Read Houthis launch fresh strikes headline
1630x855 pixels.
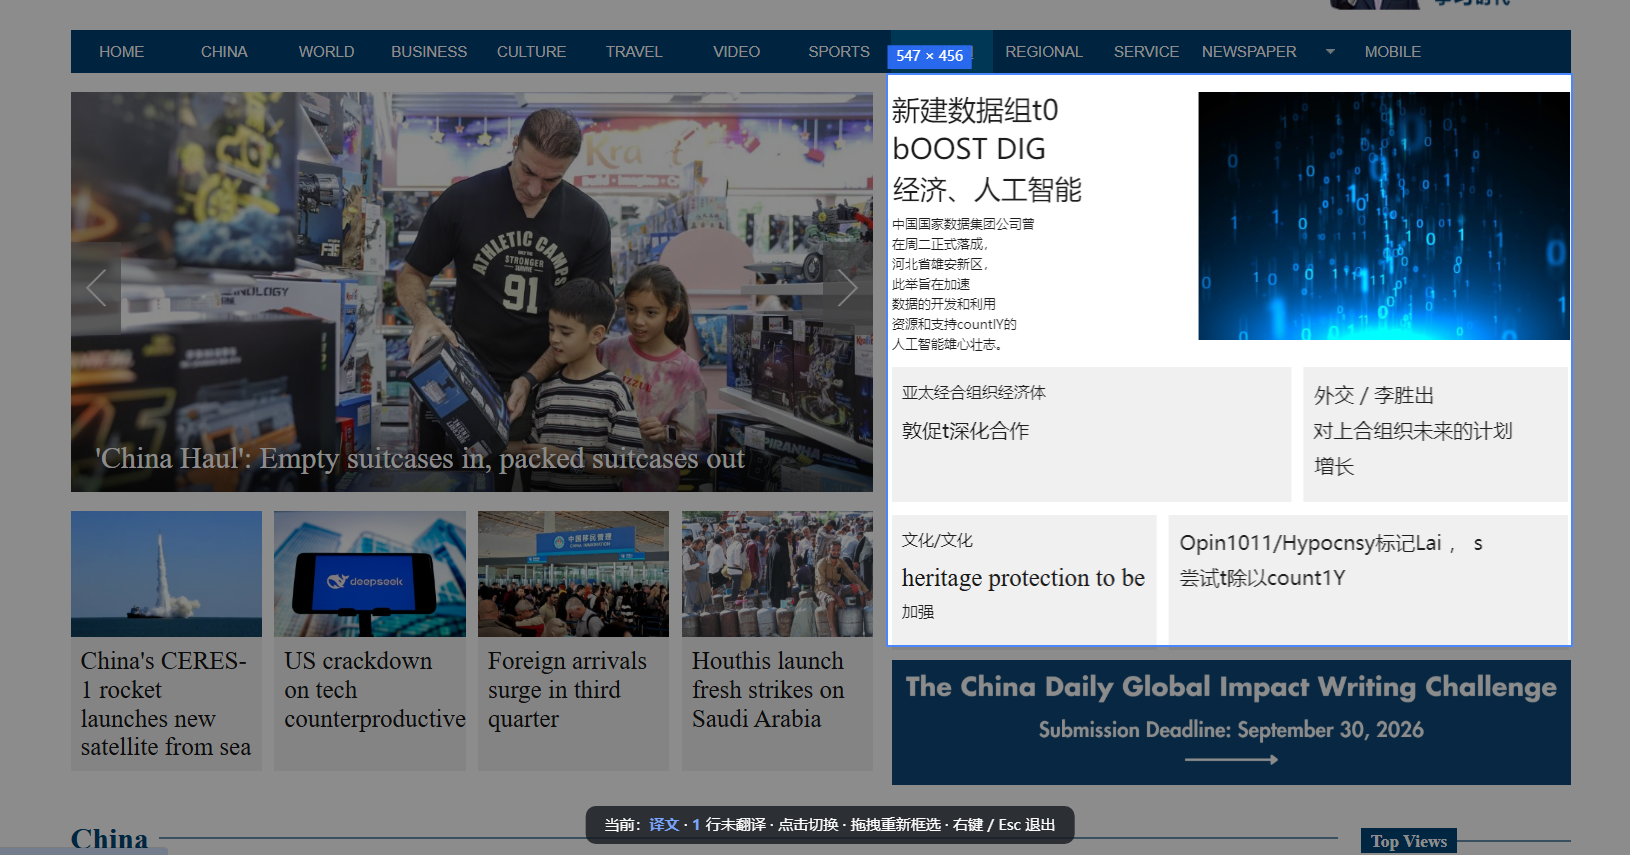coord(768,690)
